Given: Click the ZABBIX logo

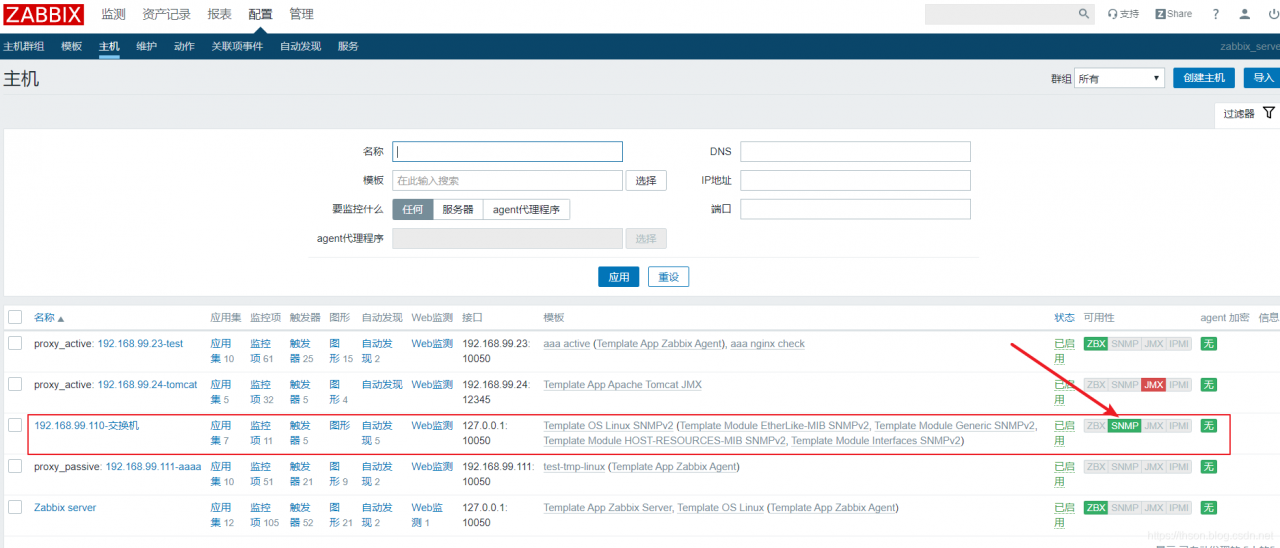Looking at the screenshot, I should click(44, 14).
